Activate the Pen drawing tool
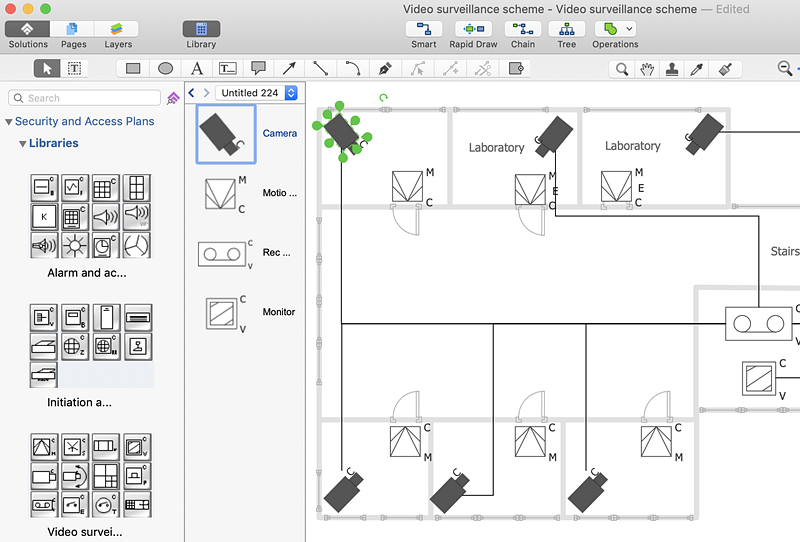Viewport: 800px width, 542px height. (385, 69)
